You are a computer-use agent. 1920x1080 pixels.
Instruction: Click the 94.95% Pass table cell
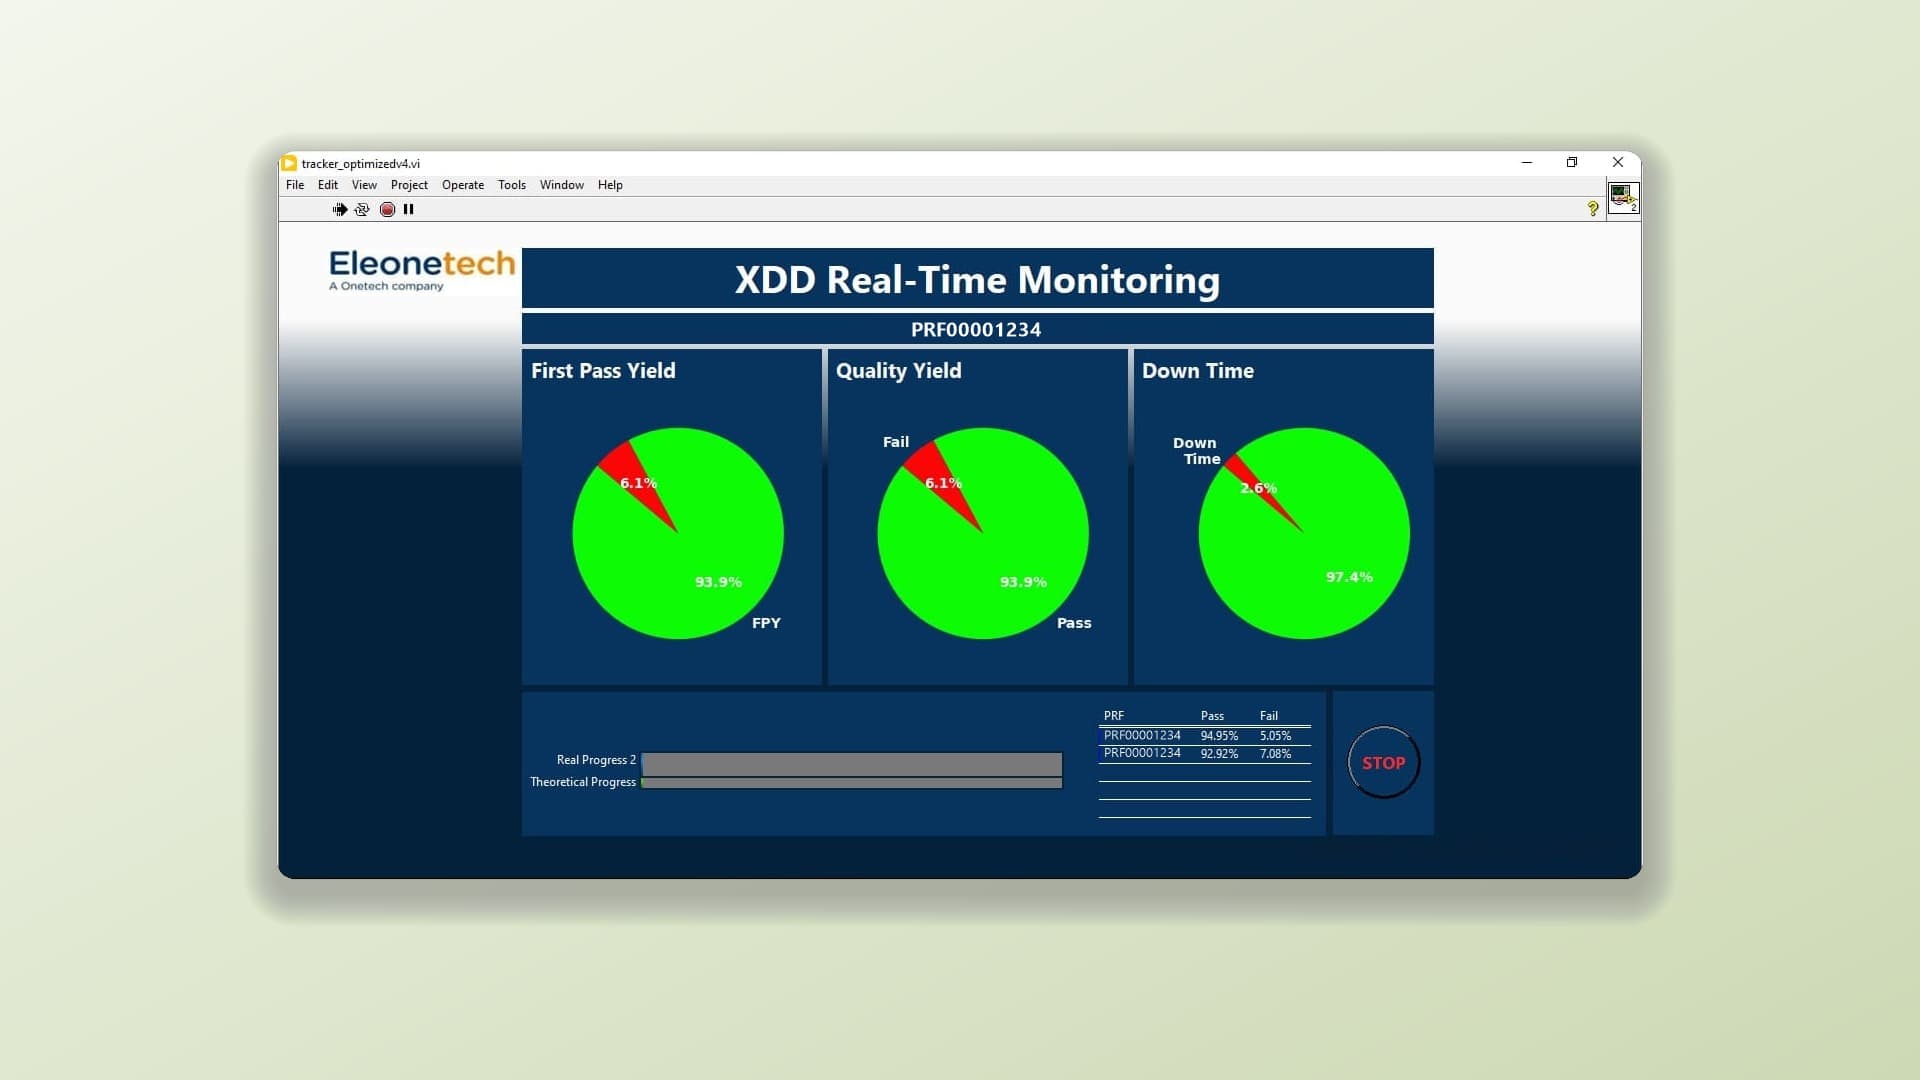click(x=1219, y=736)
